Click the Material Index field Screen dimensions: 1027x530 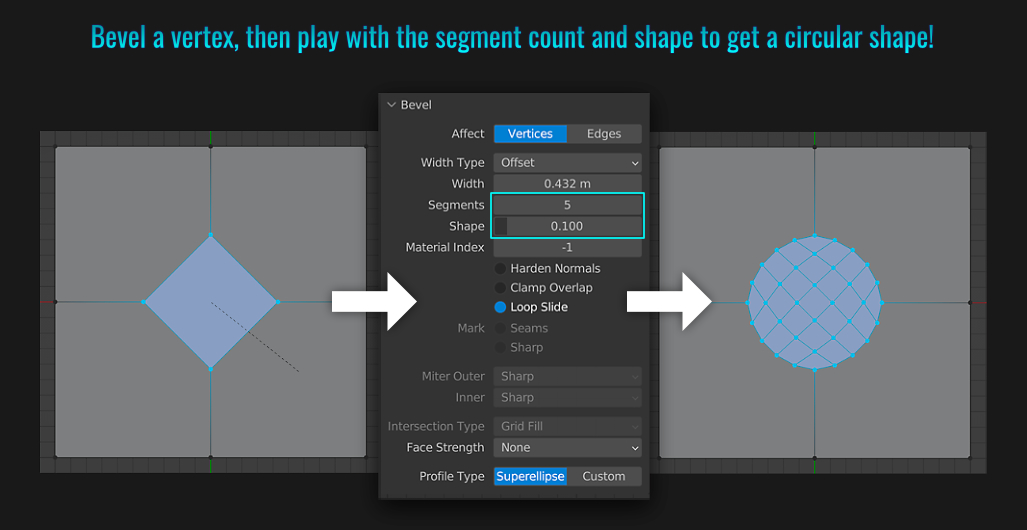coord(567,248)
